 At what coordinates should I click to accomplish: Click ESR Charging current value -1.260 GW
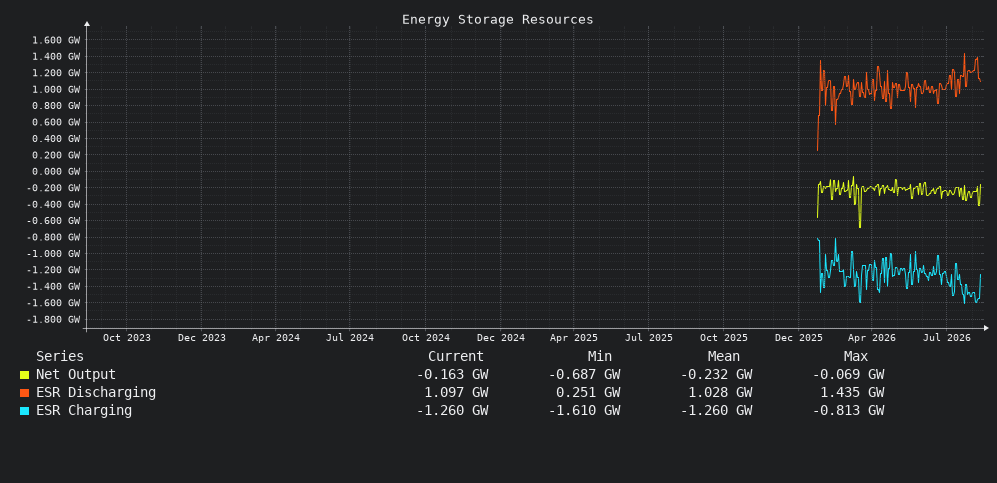point(453,411)
